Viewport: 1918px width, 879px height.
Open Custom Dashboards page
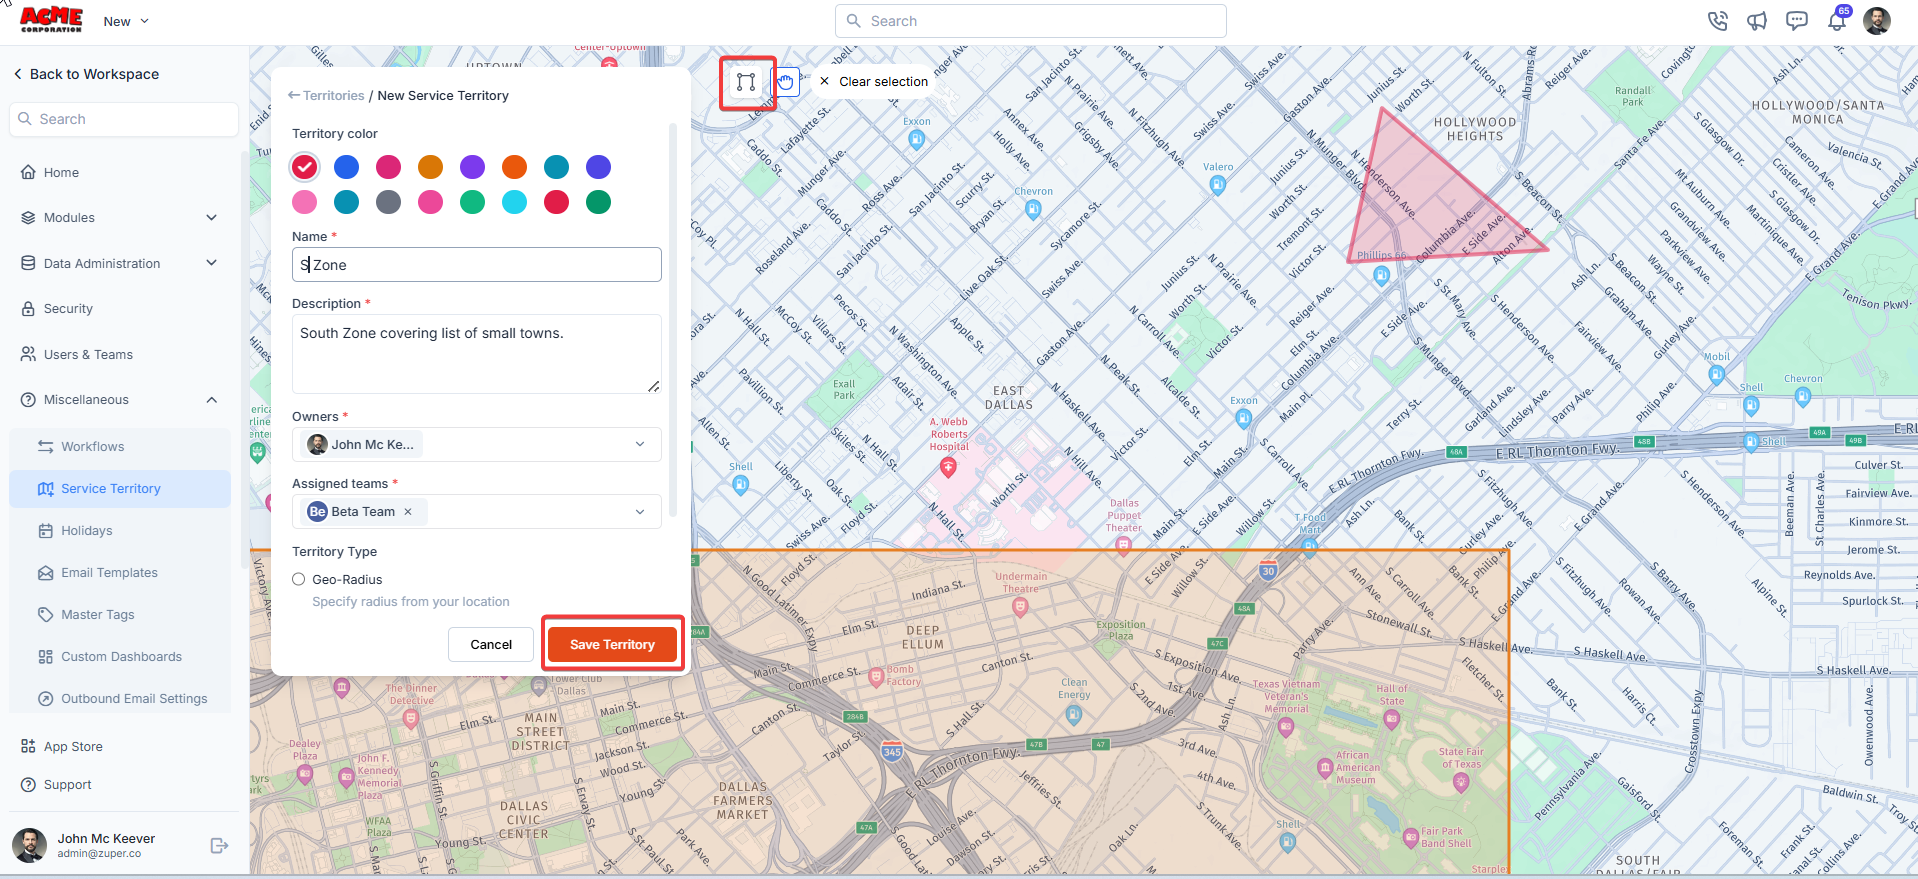point(120,657)
